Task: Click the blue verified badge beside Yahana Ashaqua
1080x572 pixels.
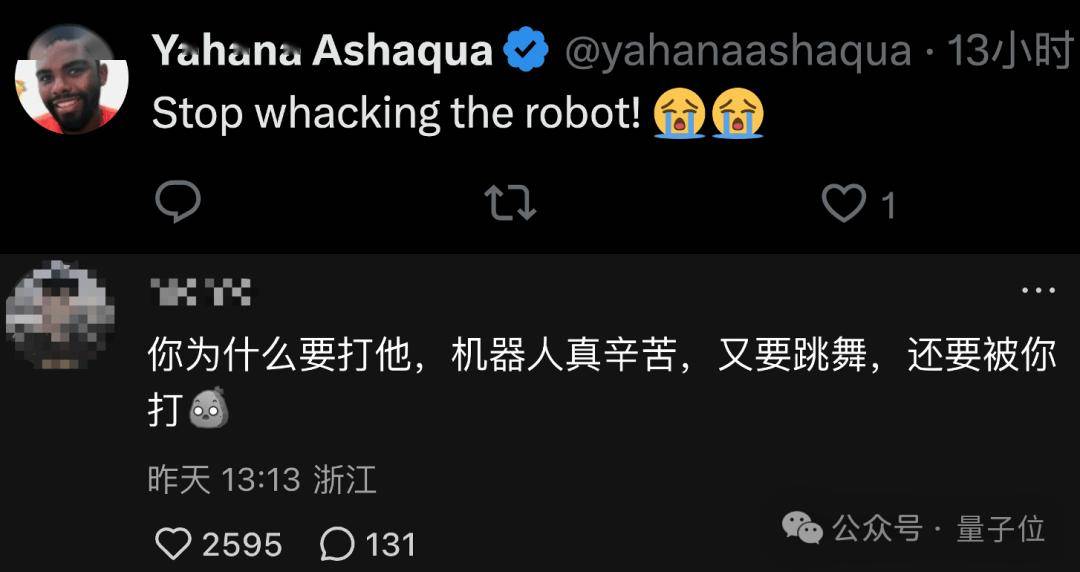Action: (x=526, y=51)
